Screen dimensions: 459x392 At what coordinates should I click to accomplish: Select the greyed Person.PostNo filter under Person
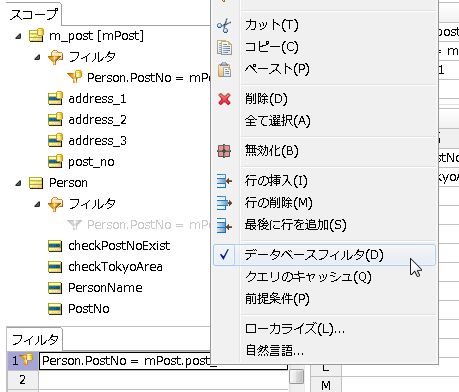(148, 225)
